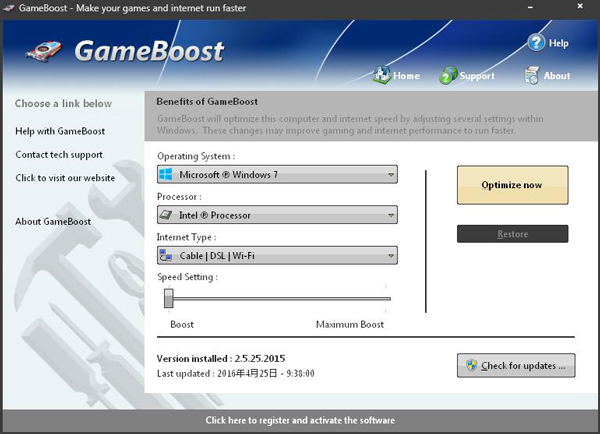Click the Windows logo in OS dropdown
600x434 pixels.
coord(166,175)
